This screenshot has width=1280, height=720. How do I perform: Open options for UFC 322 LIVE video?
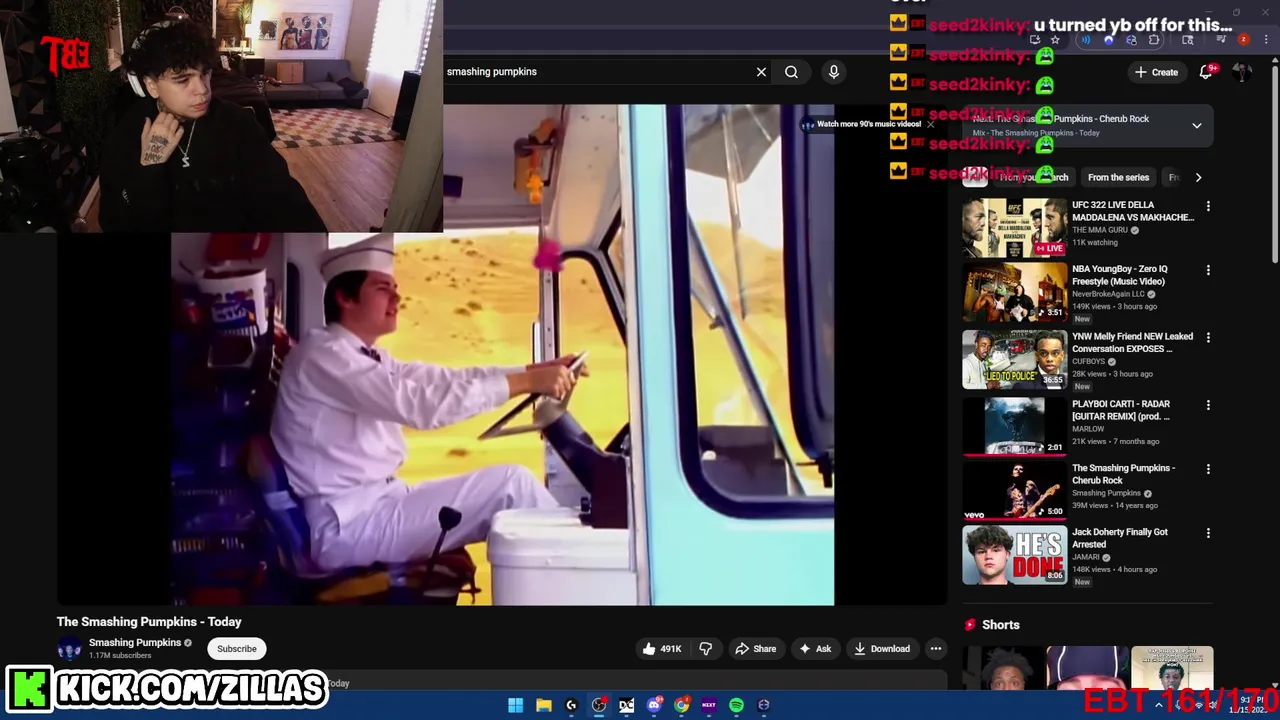coord(1208,206)
